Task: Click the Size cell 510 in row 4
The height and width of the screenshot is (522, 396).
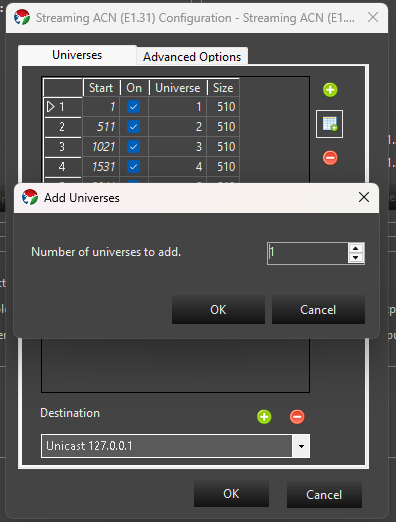Action: tap(223, 167)
